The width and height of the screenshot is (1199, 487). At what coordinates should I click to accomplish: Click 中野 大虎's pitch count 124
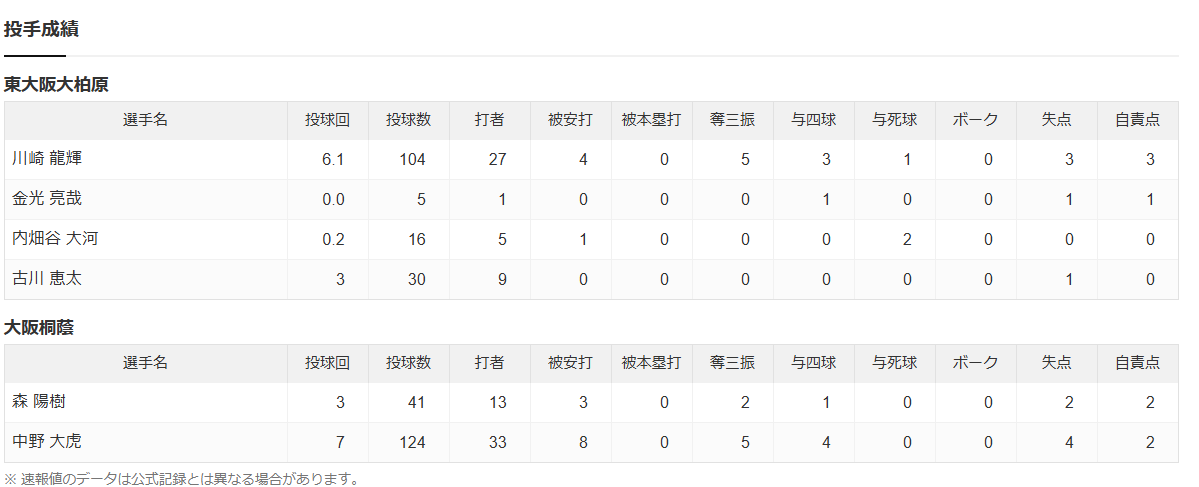(413, 443)
